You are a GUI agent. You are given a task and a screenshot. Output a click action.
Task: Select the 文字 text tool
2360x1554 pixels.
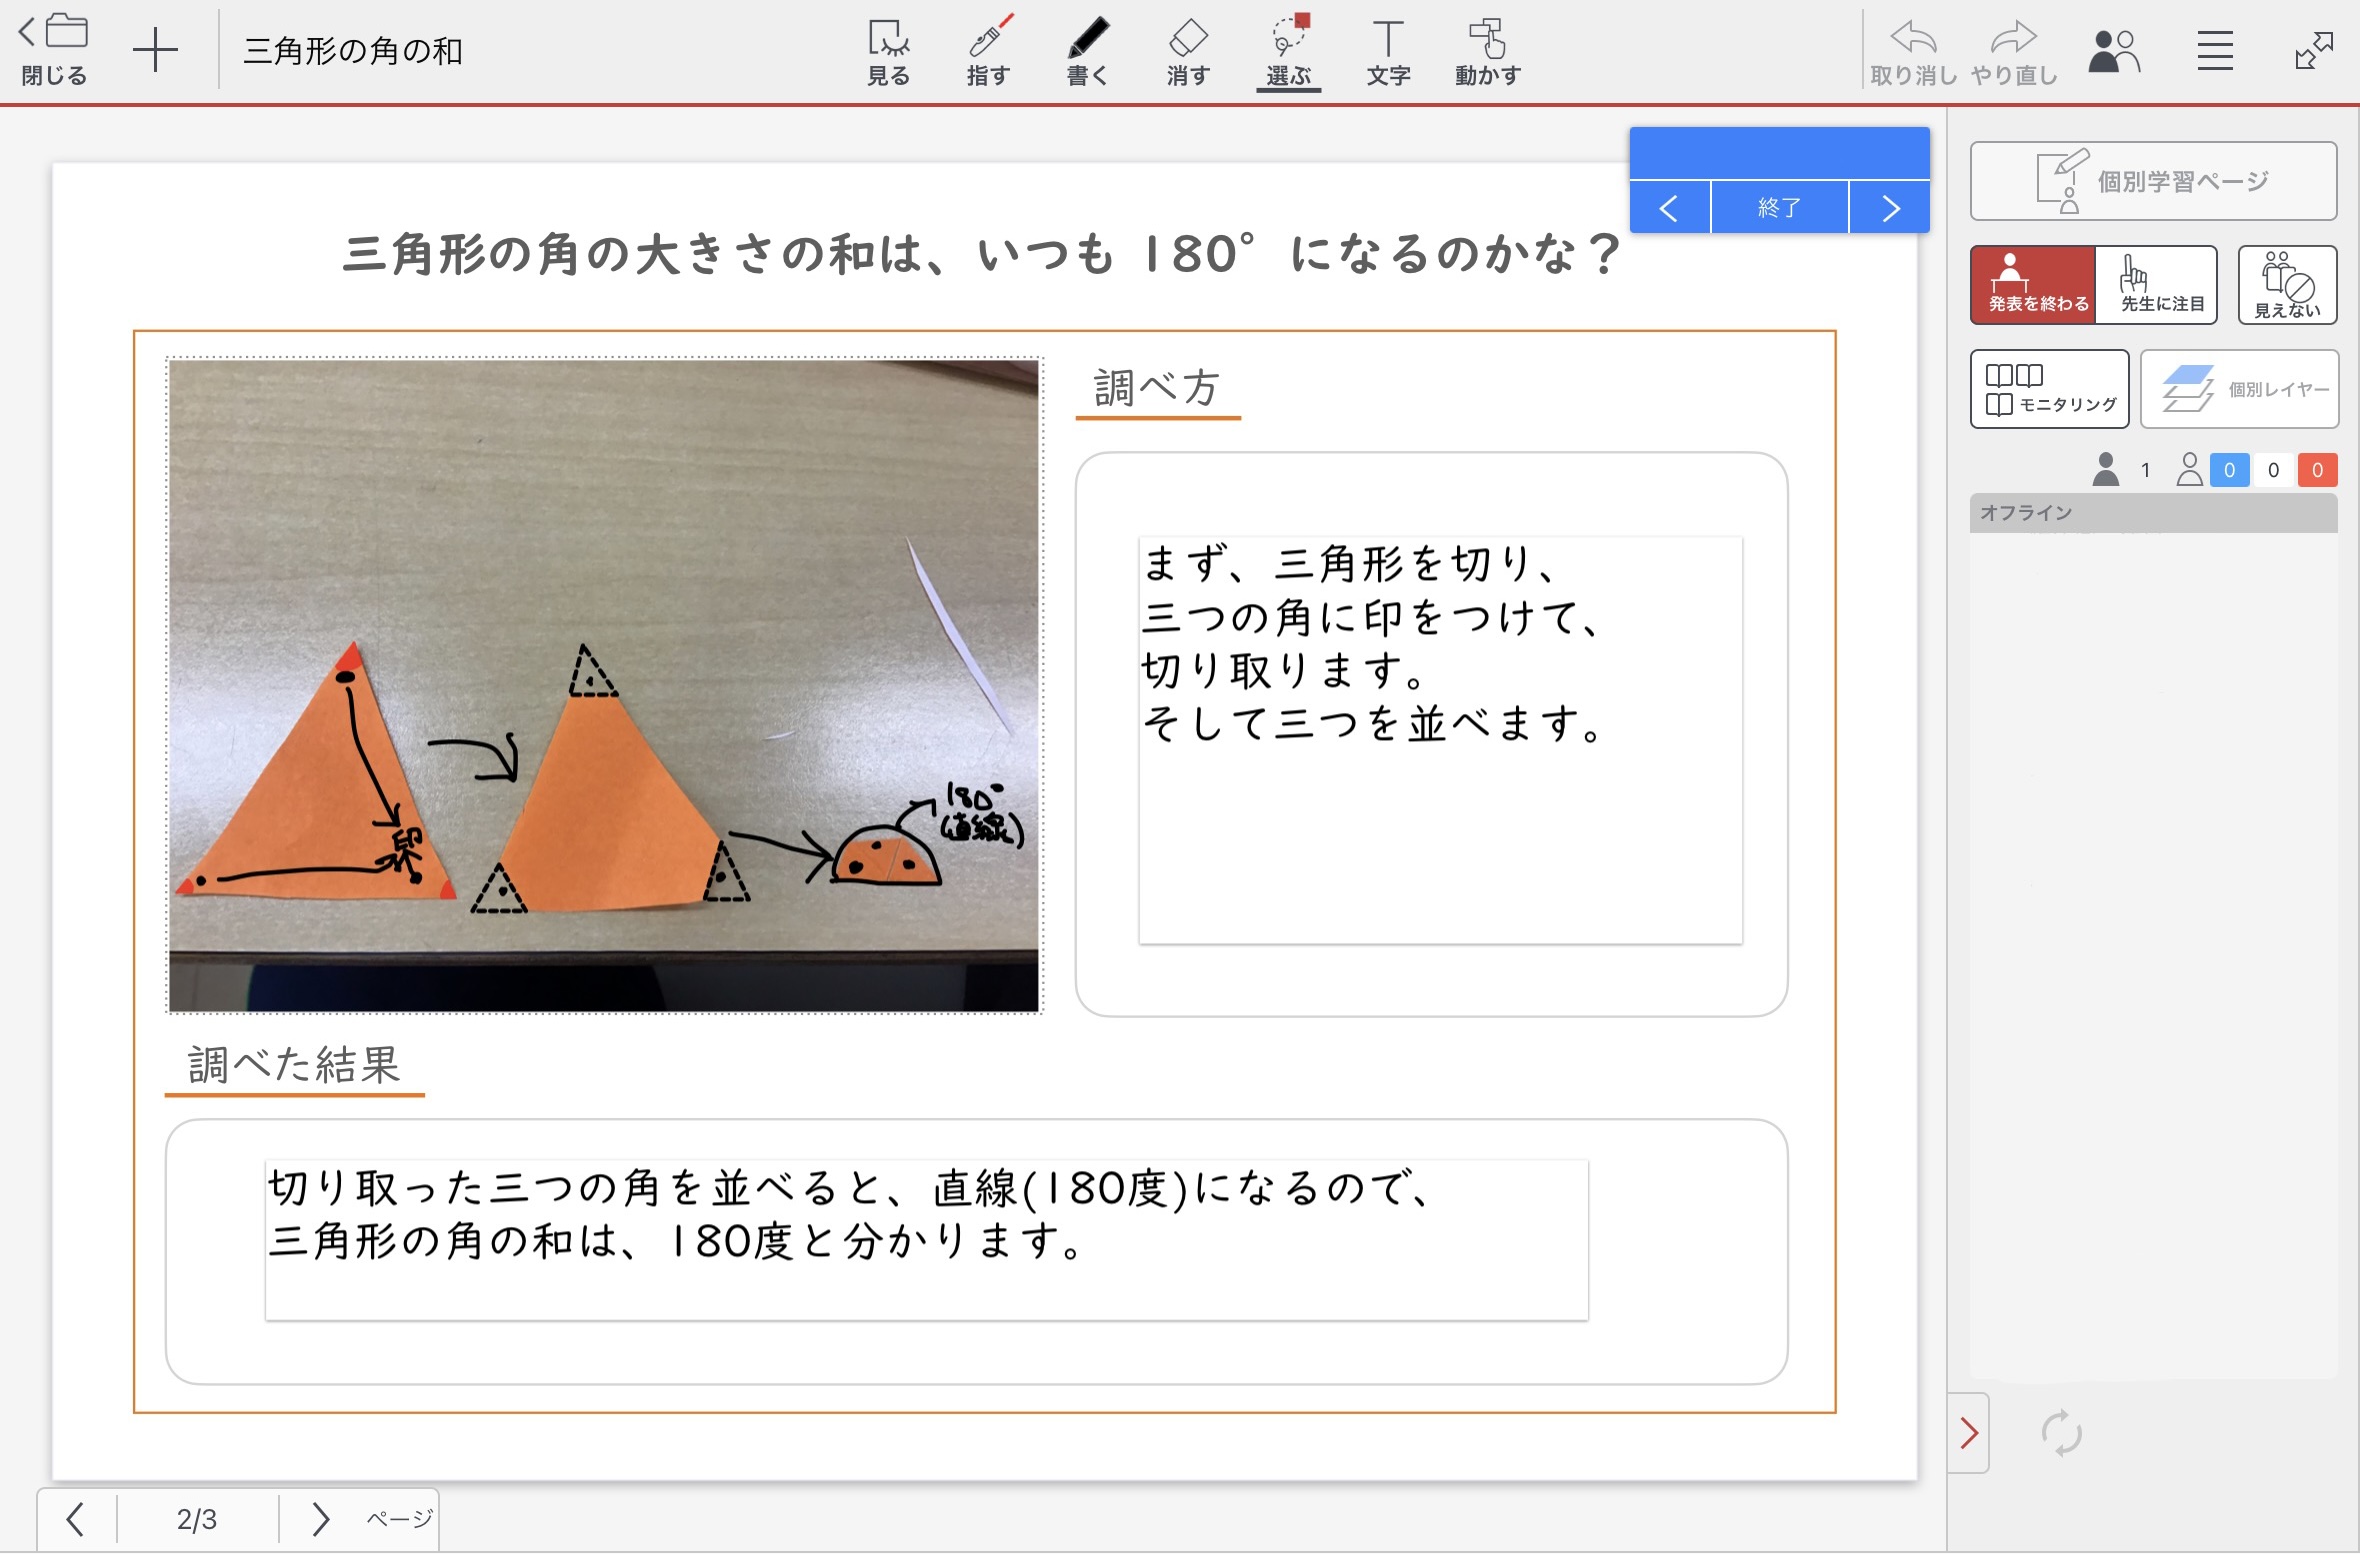coord(1388,52)
